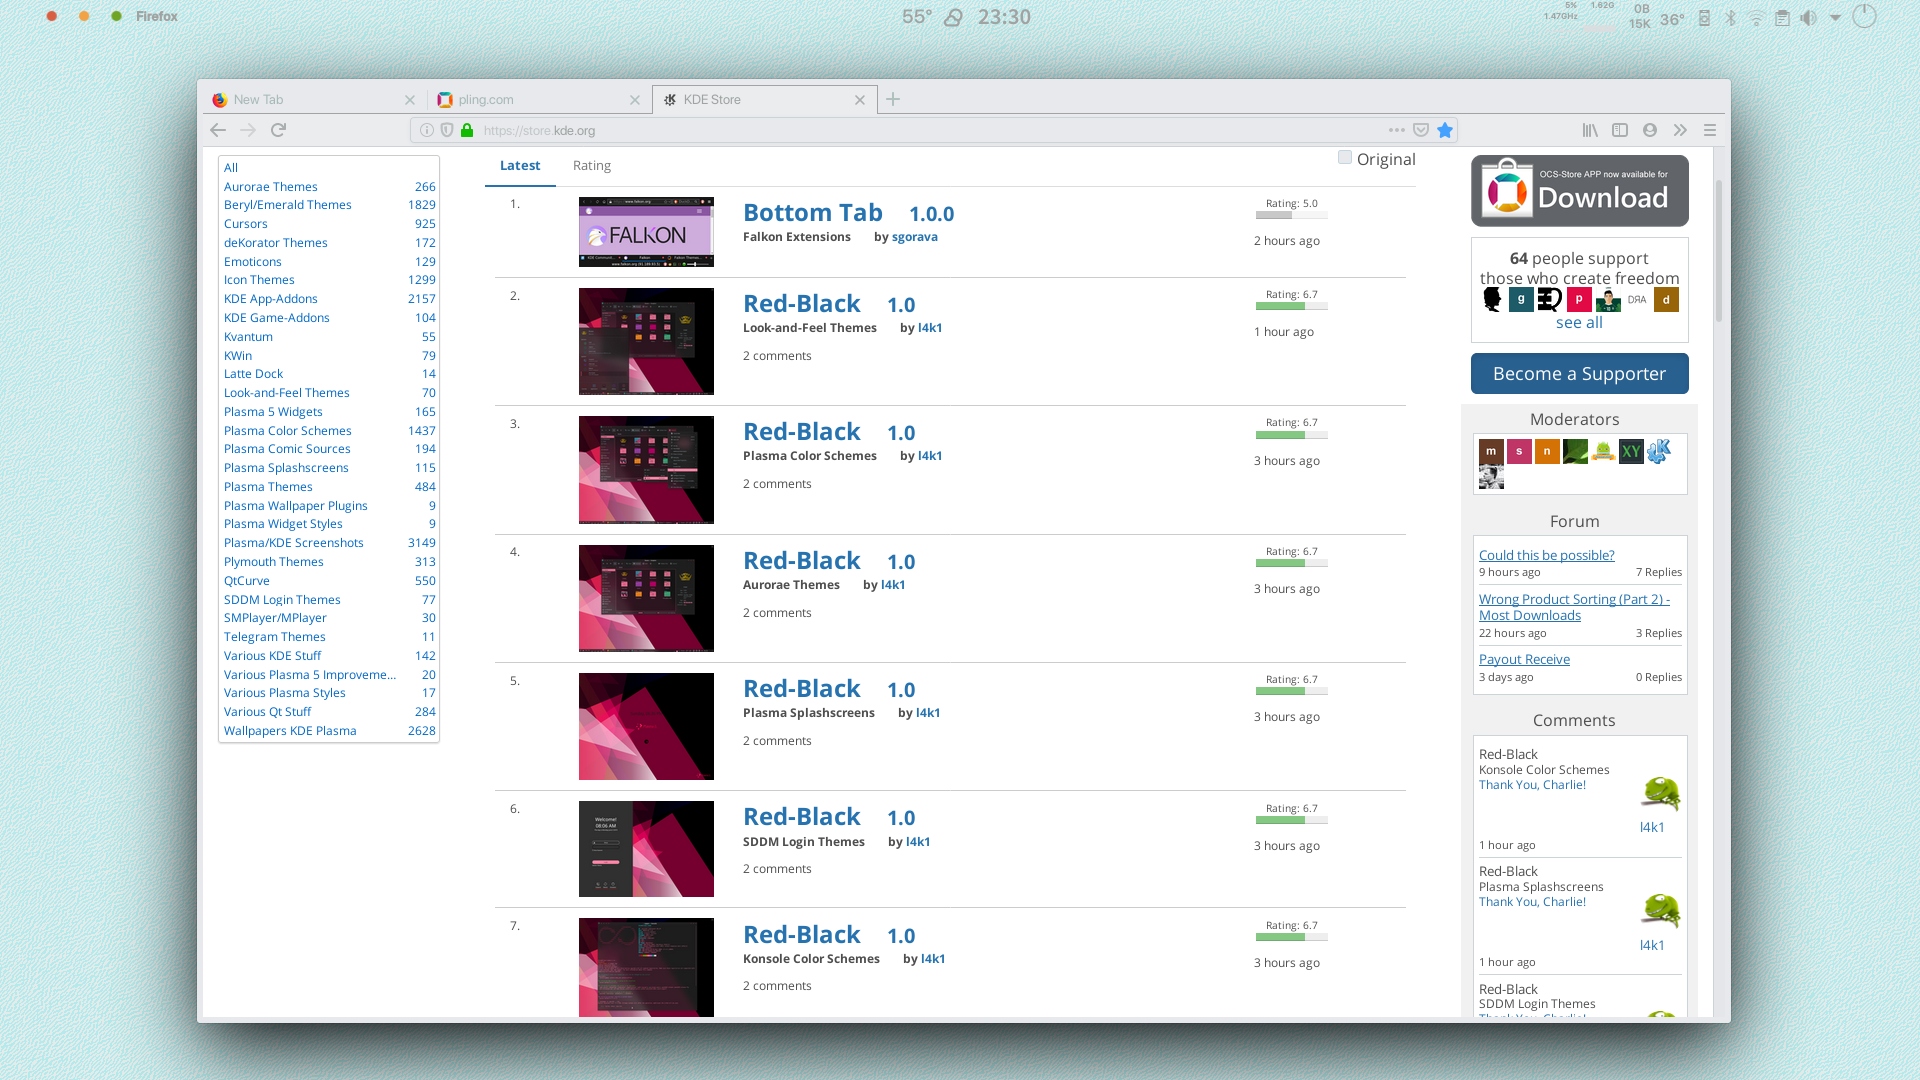Click rating bar of Aurorae Red-Black
1920x1080 pixels.
pos(1291,563)
